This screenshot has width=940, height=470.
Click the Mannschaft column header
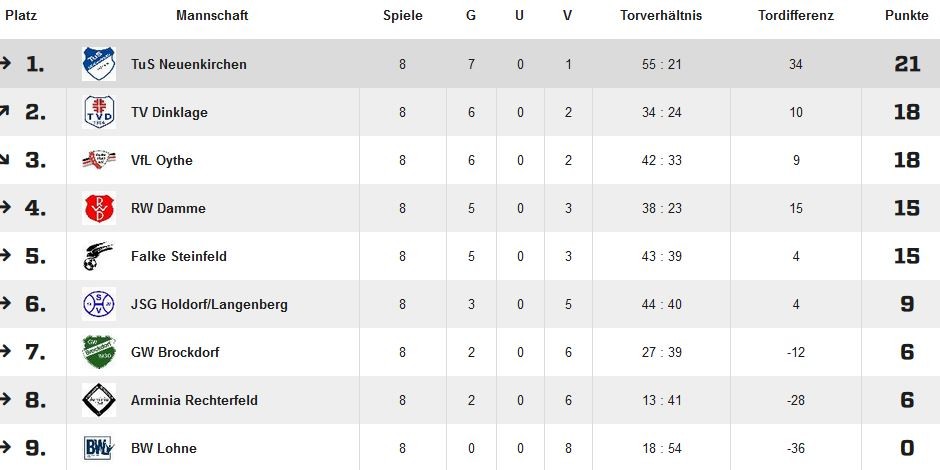212,16
